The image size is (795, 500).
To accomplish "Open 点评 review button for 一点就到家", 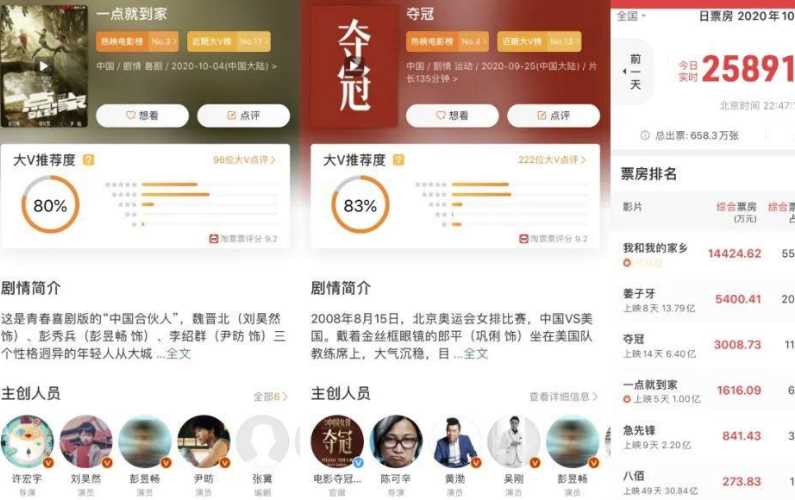I will (x=243, y=116).
